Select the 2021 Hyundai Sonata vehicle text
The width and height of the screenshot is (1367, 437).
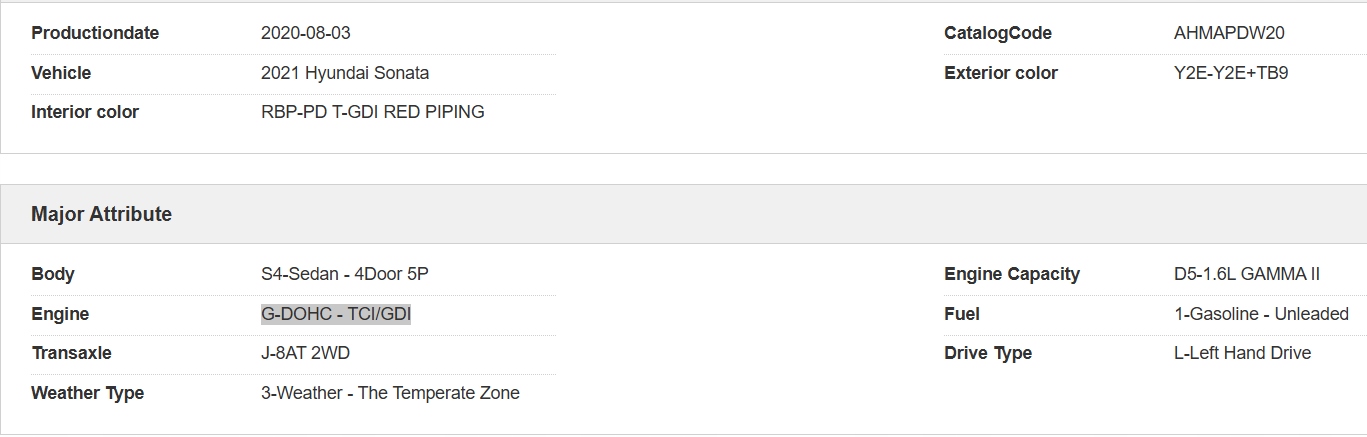344,73
